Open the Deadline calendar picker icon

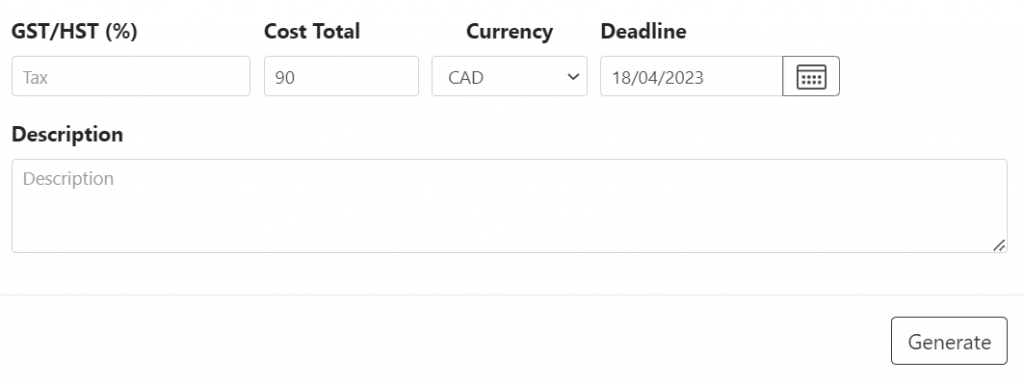pos(811,76)
